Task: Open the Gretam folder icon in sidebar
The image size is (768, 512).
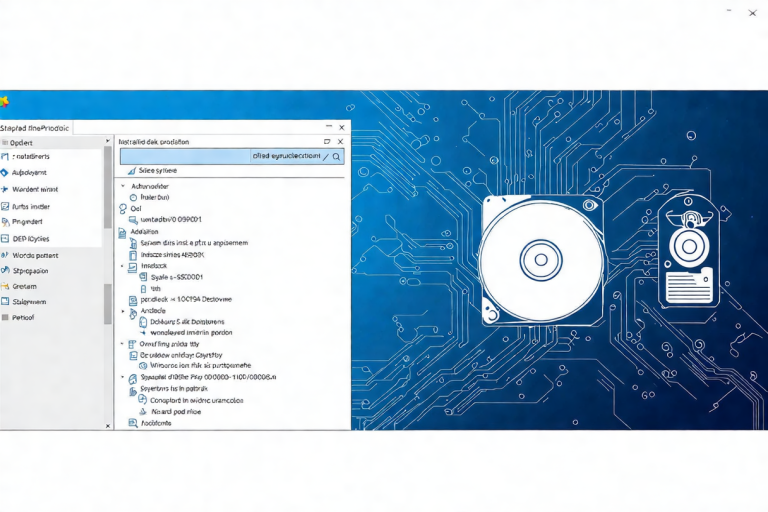Action: [5, 285]
